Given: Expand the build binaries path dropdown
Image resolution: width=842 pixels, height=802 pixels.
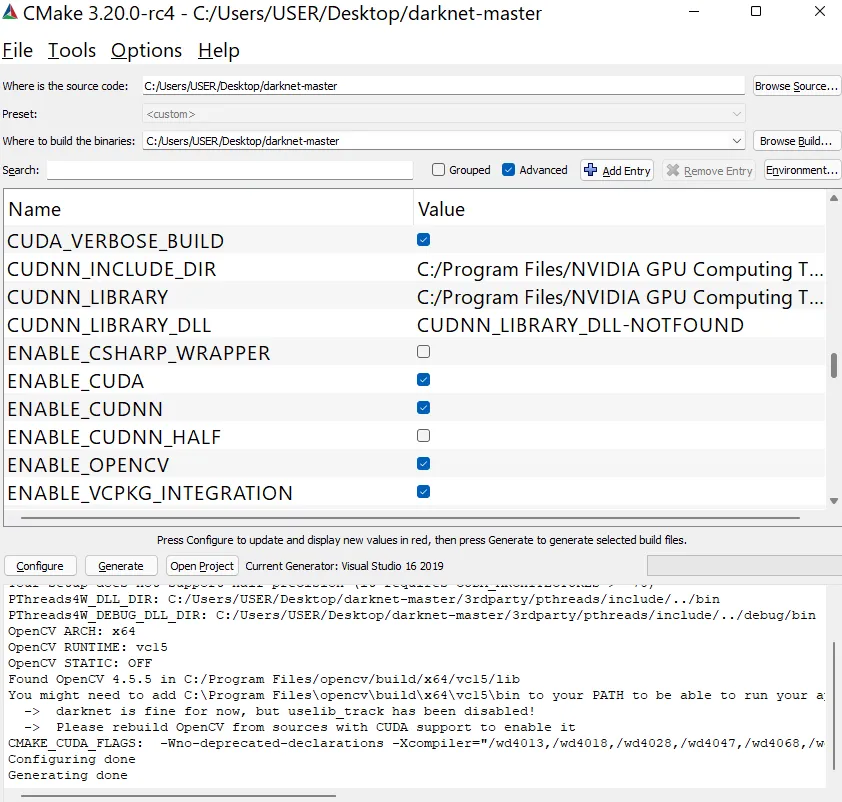Looking at the screenshot, I should pos(737,141).
